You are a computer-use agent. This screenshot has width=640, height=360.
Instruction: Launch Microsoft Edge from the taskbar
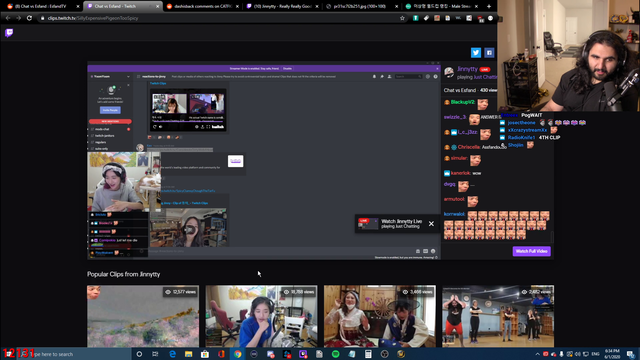tap(172, 354)
